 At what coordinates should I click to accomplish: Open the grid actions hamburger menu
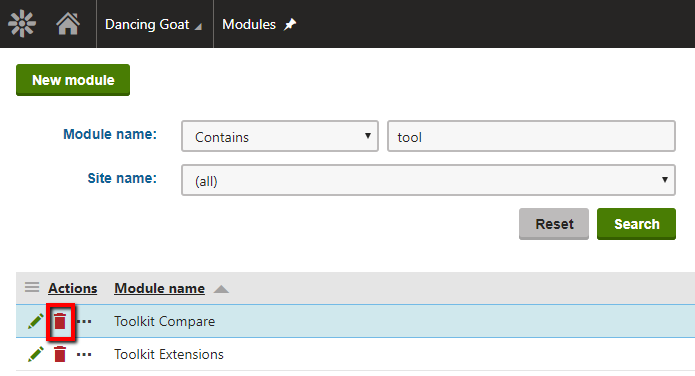[32, 287]
